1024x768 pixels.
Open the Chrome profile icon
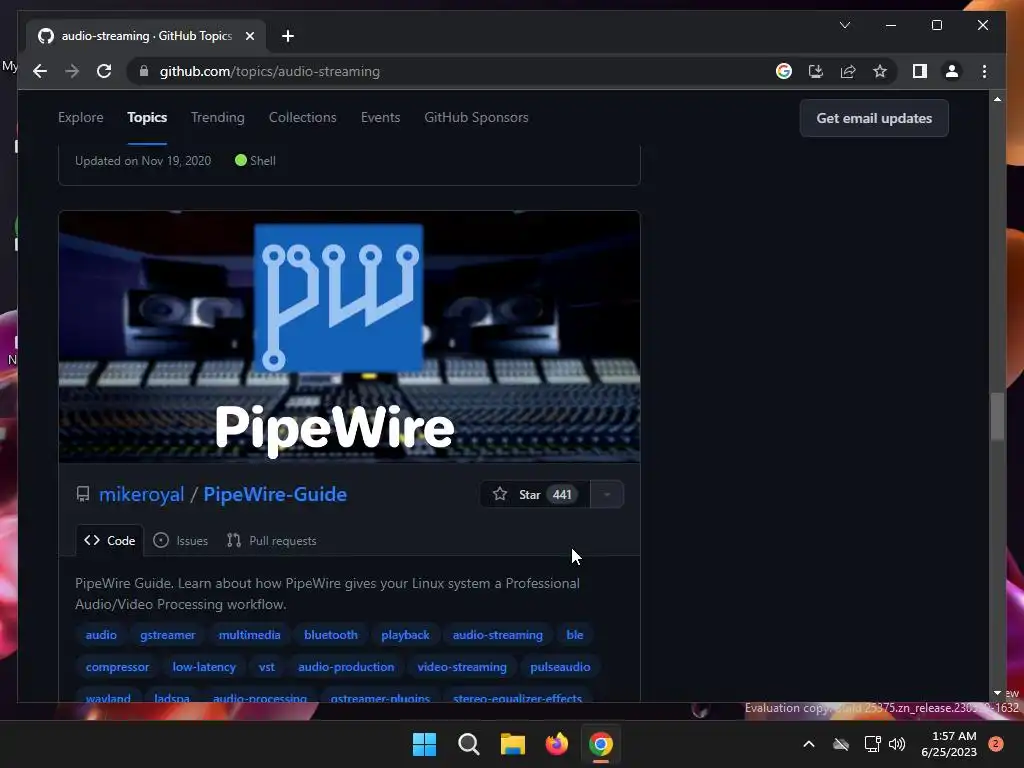(952, 71)
